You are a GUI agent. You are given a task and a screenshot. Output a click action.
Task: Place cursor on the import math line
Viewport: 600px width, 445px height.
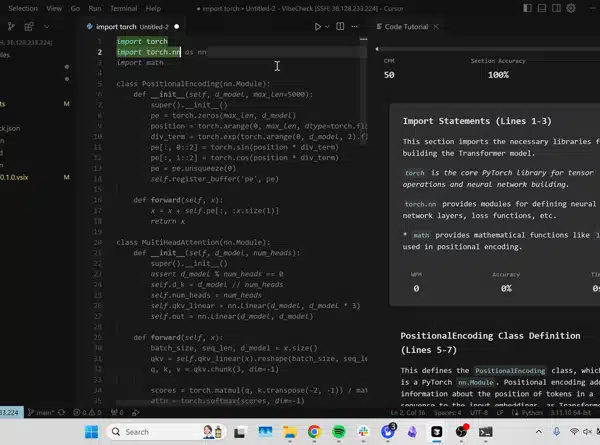point(140,62)
